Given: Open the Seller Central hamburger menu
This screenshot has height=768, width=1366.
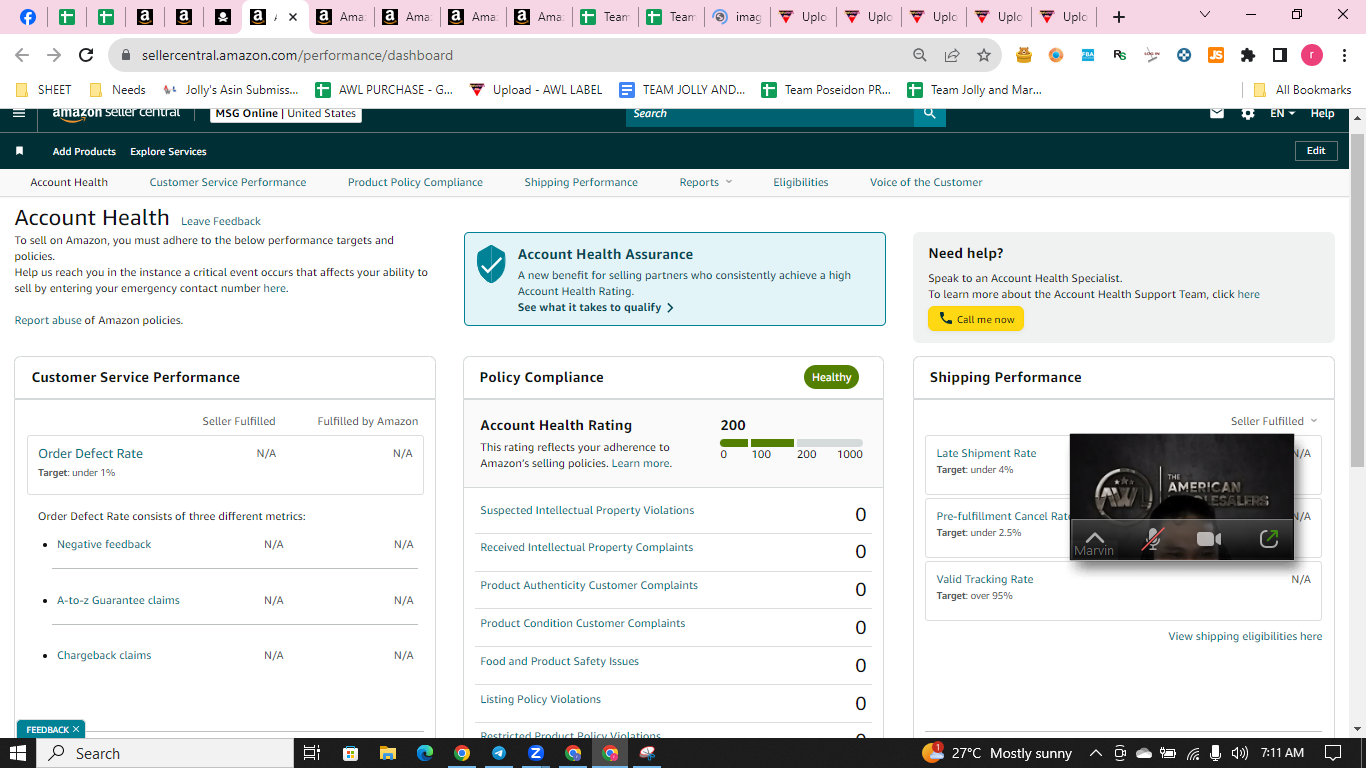Looking at the screenshot, I should 19,113.
